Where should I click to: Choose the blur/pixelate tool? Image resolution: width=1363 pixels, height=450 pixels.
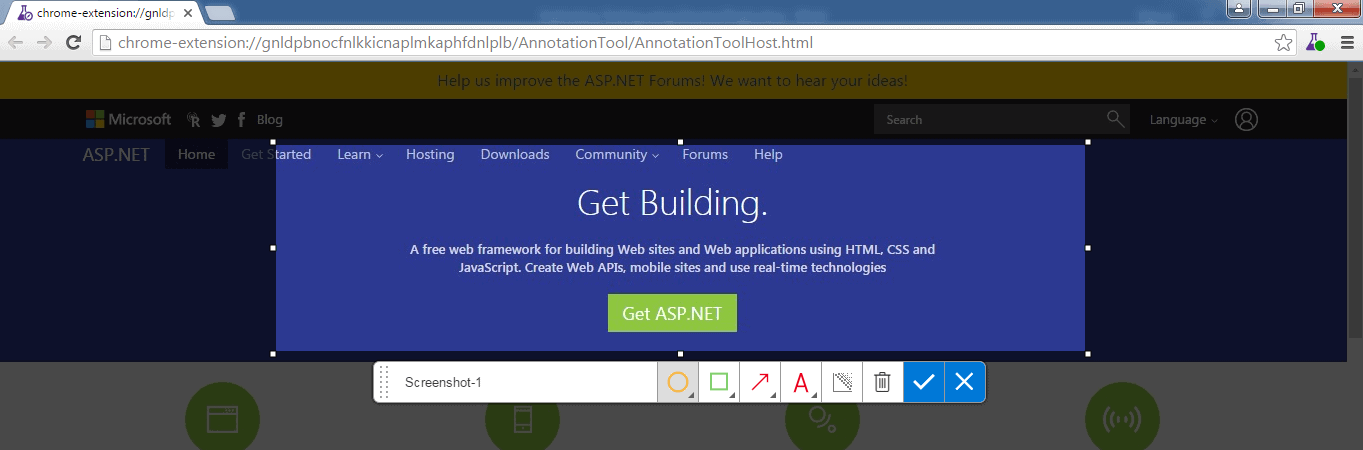(x=842, y=382)
